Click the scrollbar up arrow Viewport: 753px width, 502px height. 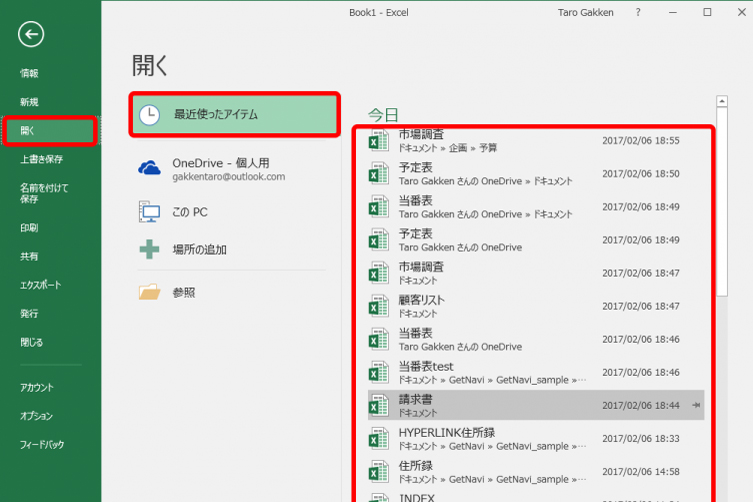coord(721,101)
